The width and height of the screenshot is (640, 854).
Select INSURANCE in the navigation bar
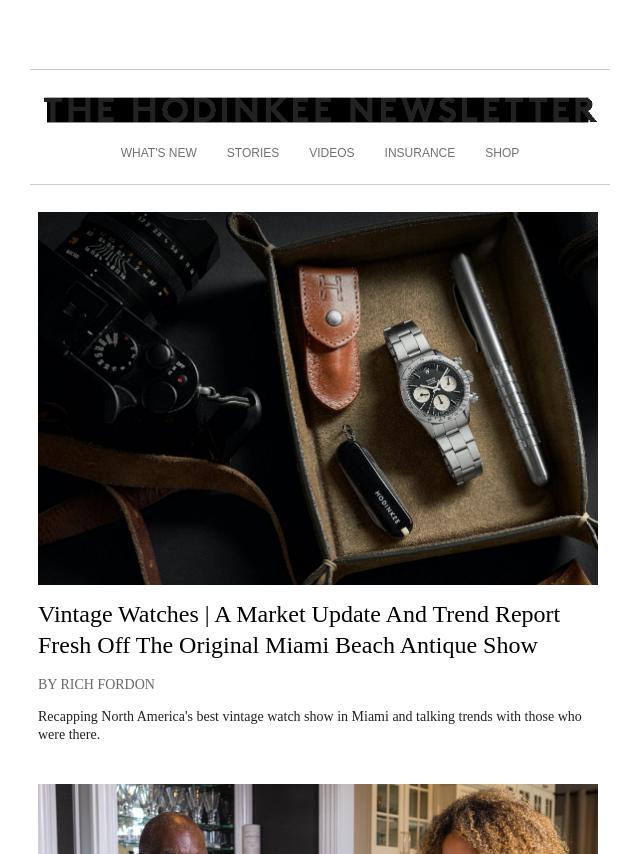pyautogui.click(x=419, y=153)
